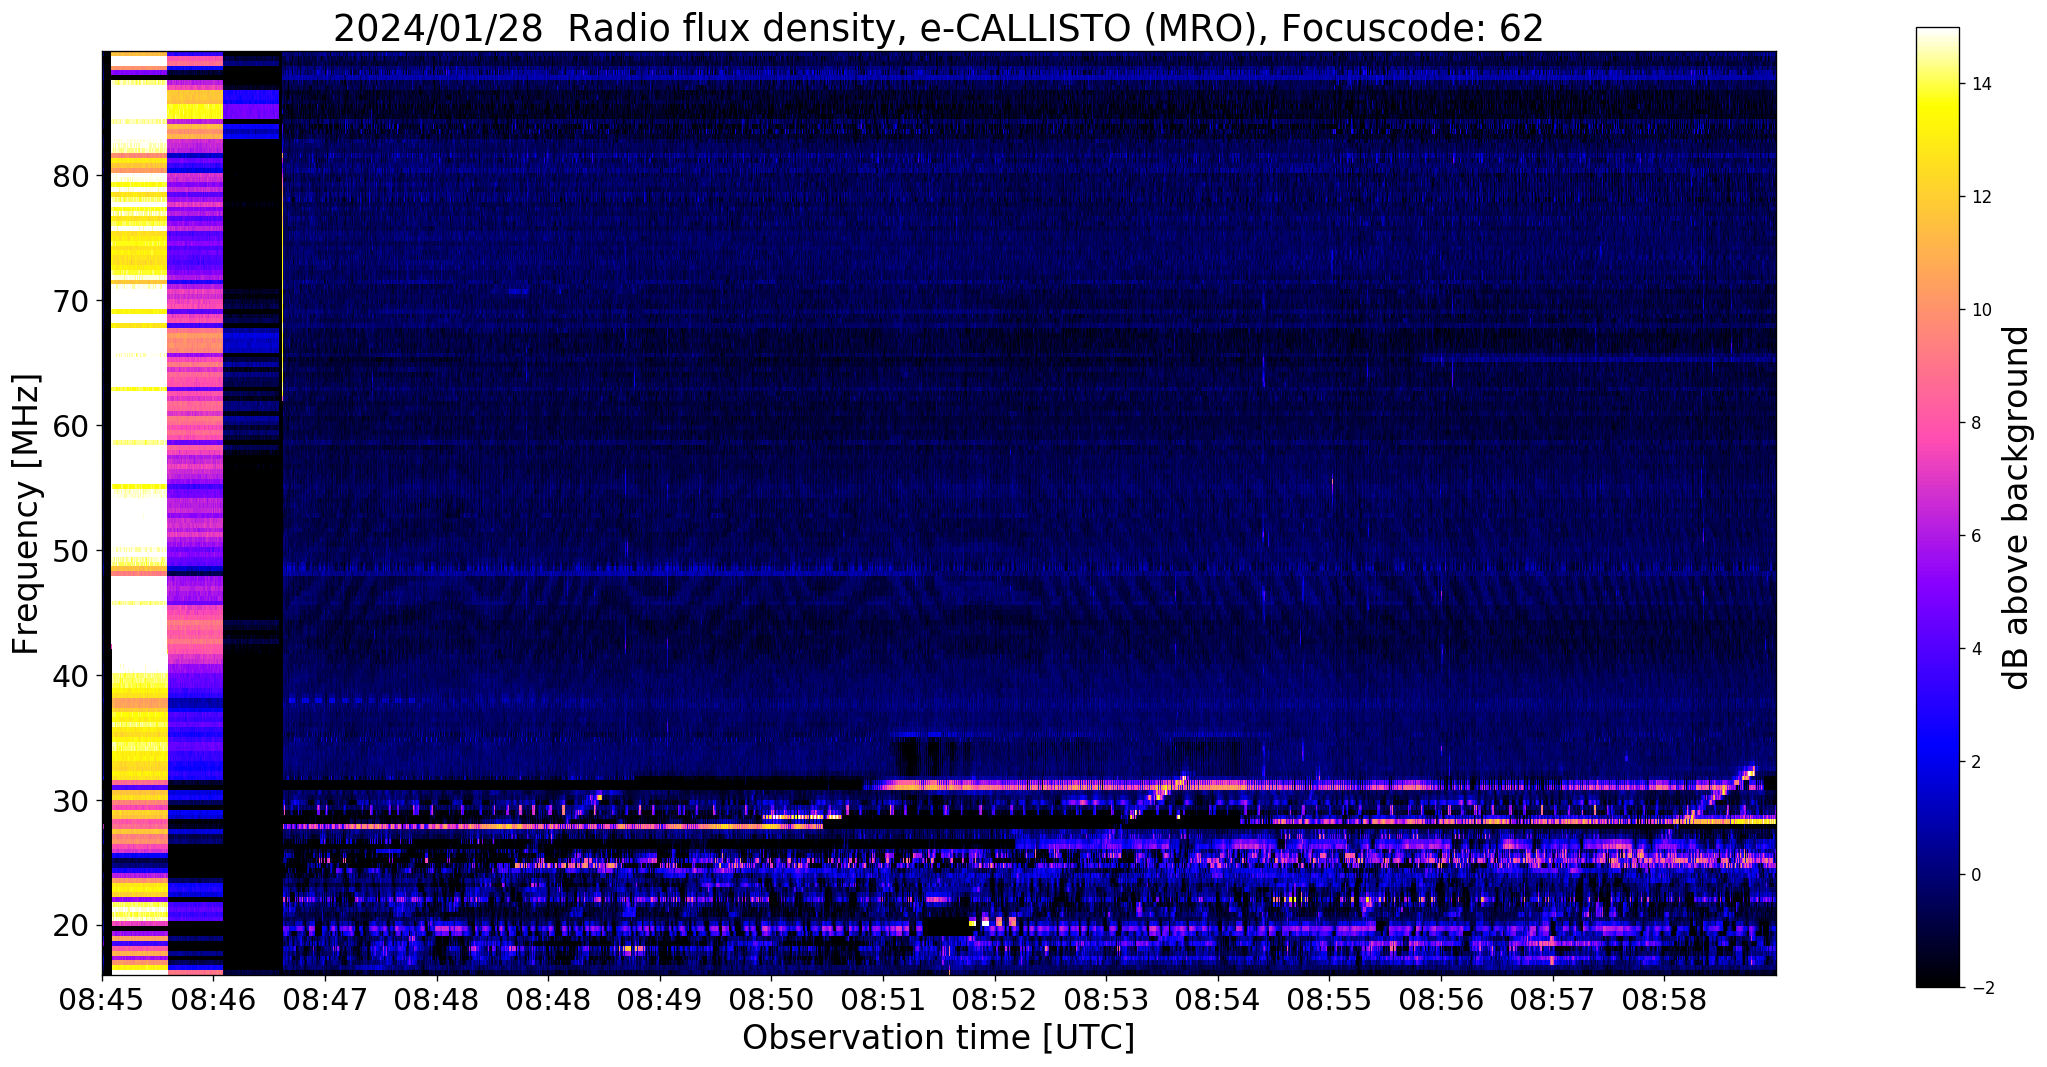Select the 80 MHz frequency tick label
2047x1067 pixels.
pyautogui.click(x=72, y=176)
